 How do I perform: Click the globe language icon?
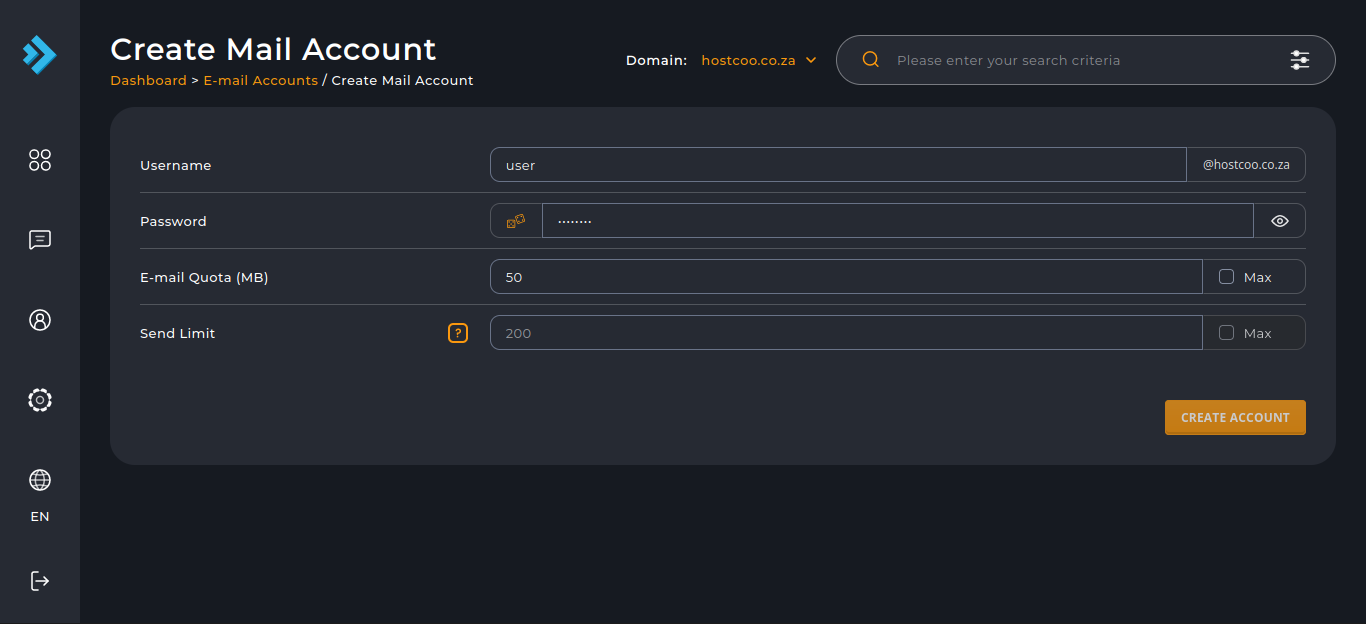click(40, 480)
